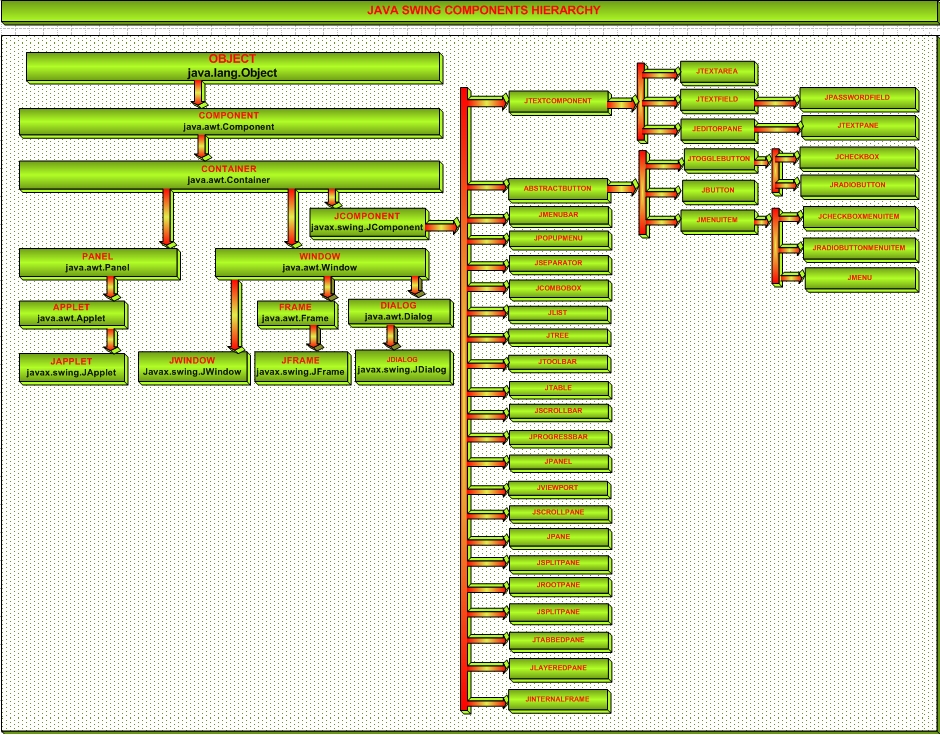Select the JCOMBOBOX node
940x735 pixels.
pyautogui.click(x=559, y=289)
